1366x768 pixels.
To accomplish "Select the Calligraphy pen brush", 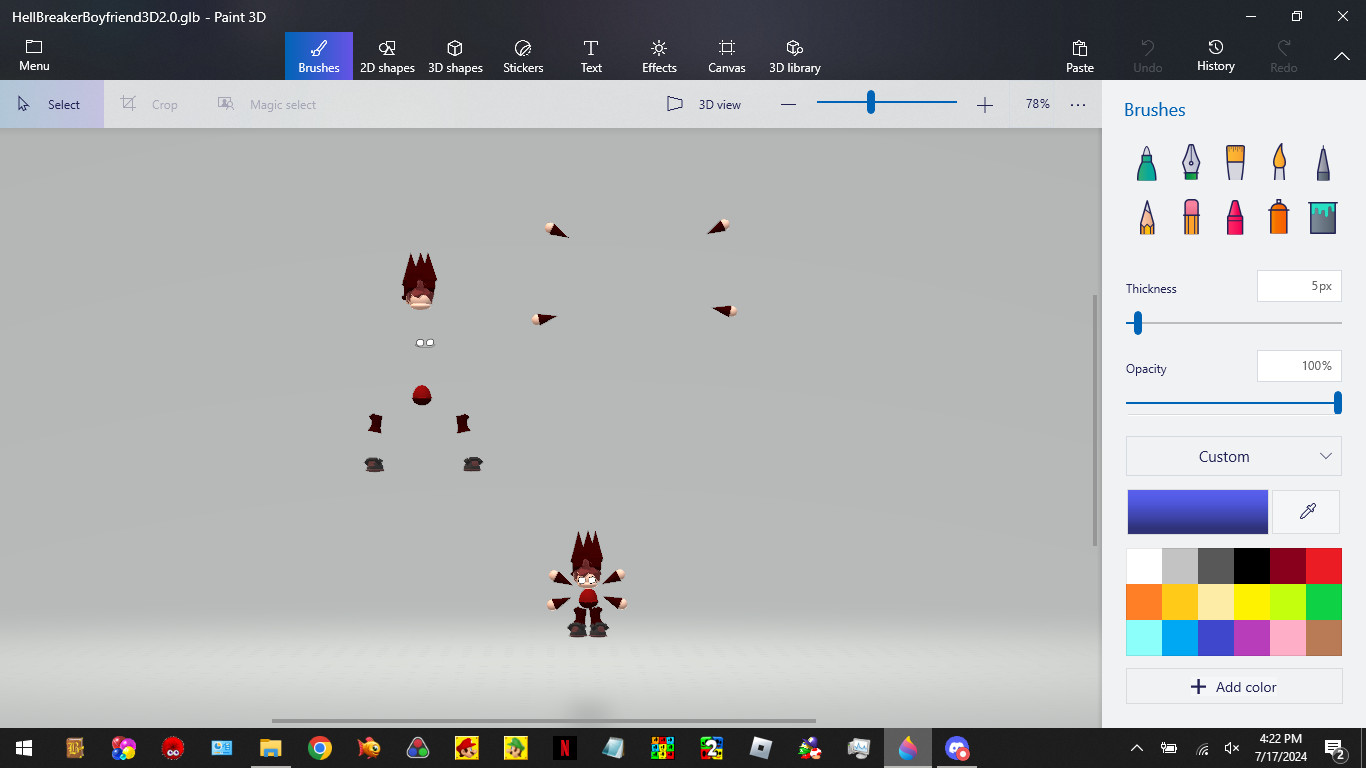I will click(1190, 162).
